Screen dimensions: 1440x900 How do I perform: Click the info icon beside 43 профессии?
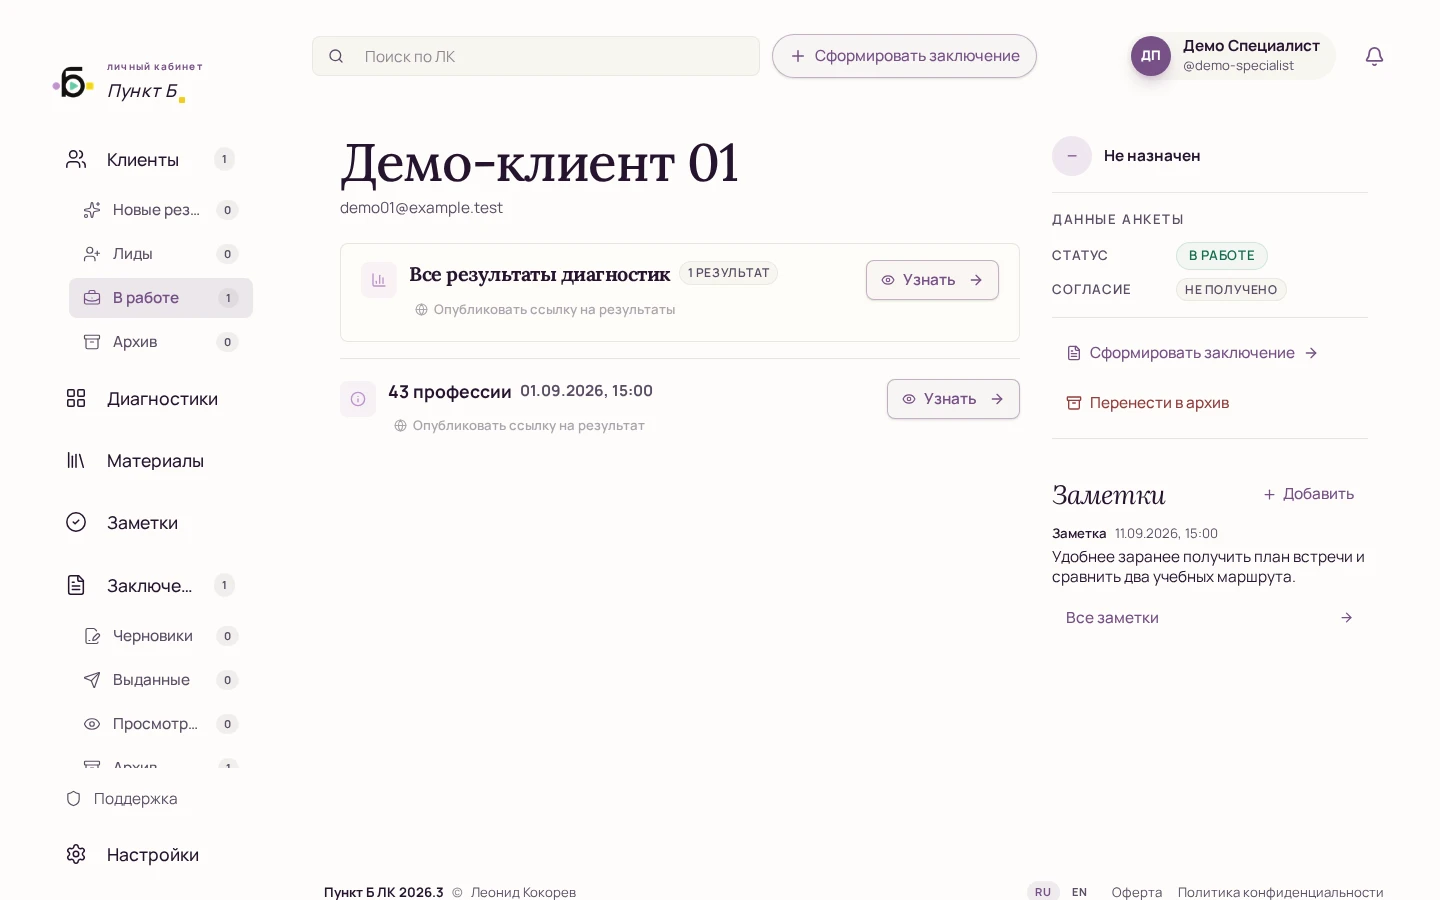[x=358, y=399]
